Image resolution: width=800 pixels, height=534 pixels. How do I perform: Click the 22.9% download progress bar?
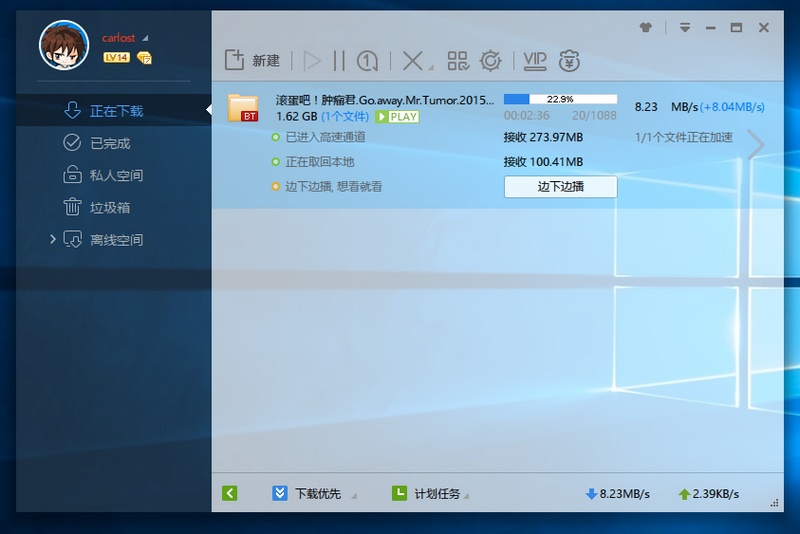tap(560, 99)
